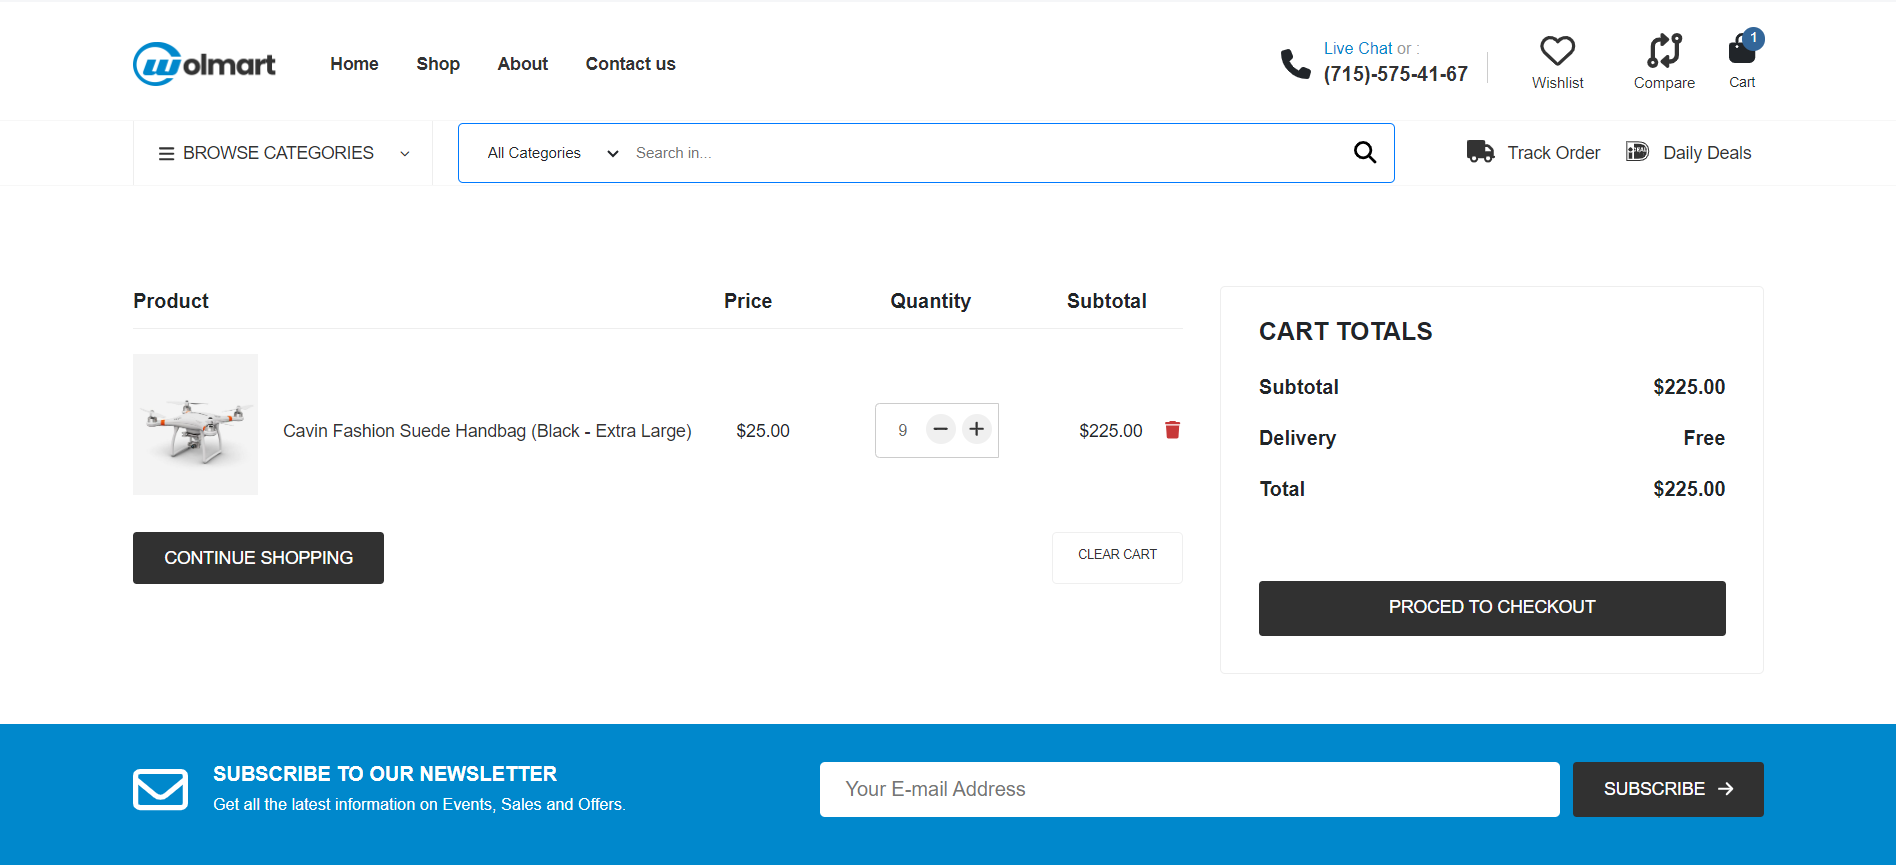Decrease quantity with the minus button
The width and height of the screenshot is (1896, 865).
click(940, 430)
